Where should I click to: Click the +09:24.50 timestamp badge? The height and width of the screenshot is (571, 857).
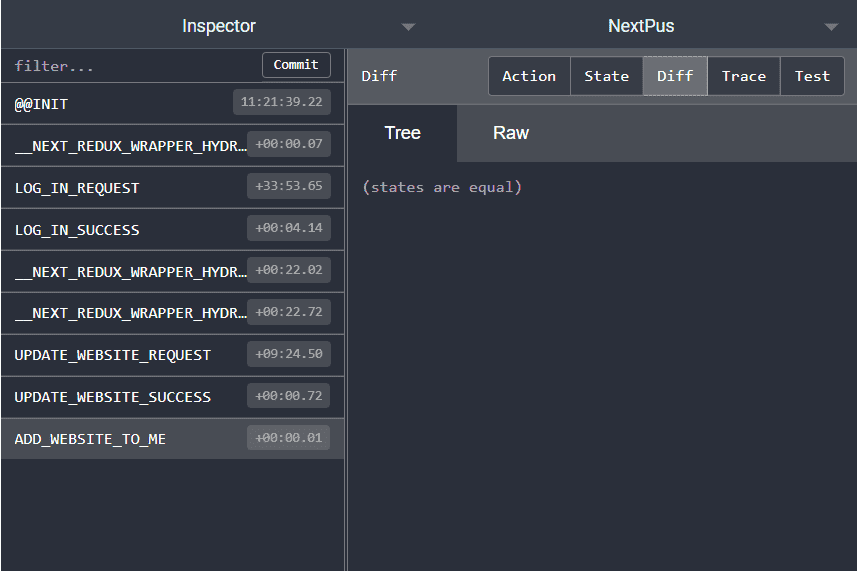click(289, 354)
